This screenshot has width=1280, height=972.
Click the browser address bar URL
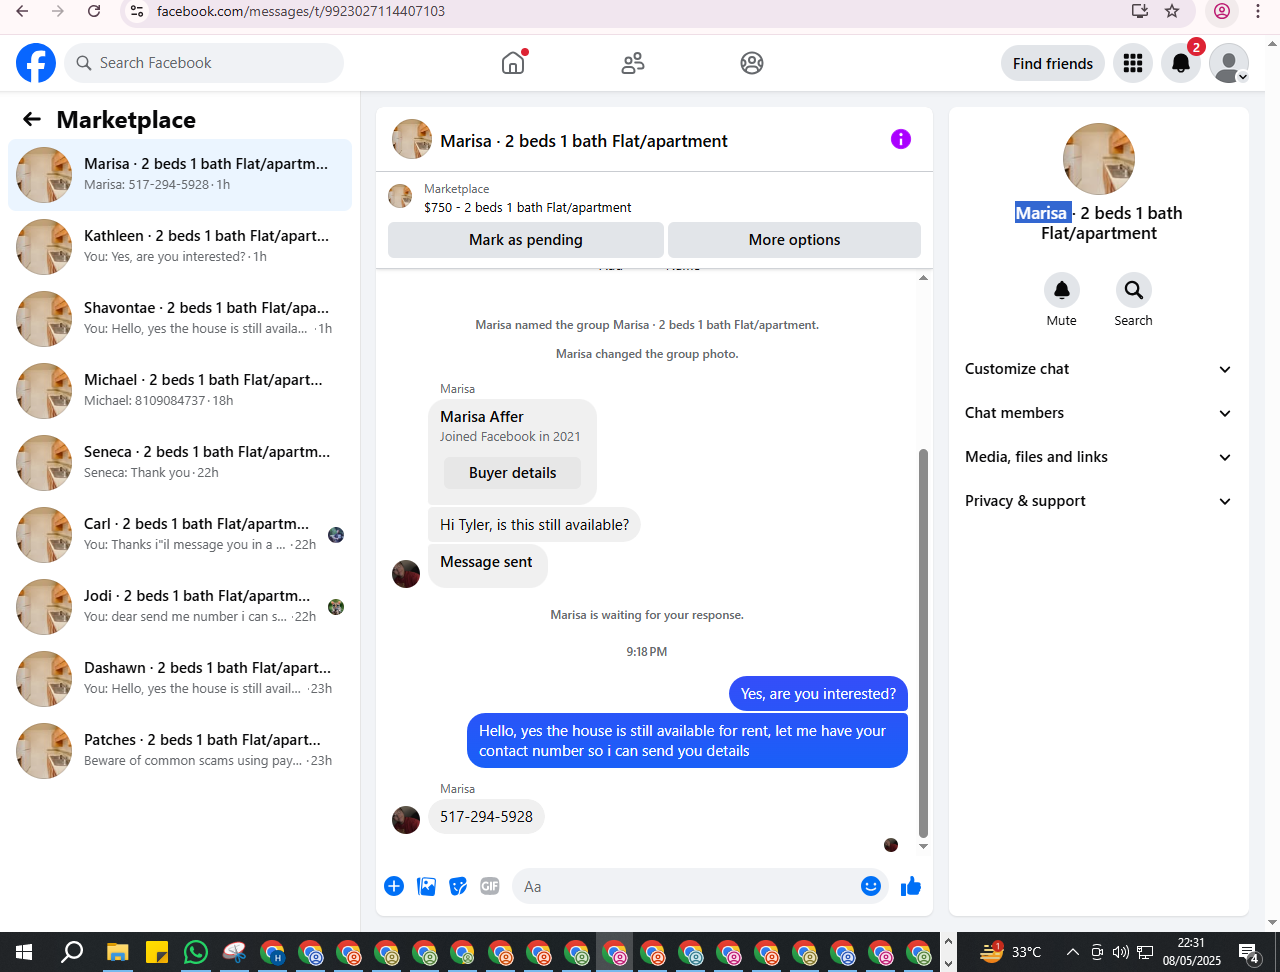pyautogui.click(x=301, y=11)
